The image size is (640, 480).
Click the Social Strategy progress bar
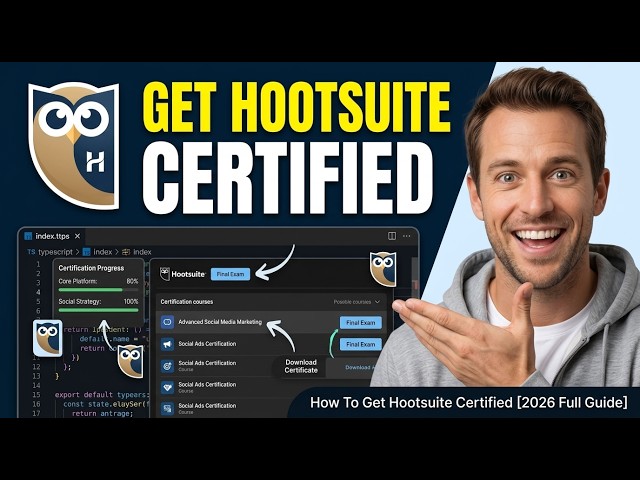(98, 310)
